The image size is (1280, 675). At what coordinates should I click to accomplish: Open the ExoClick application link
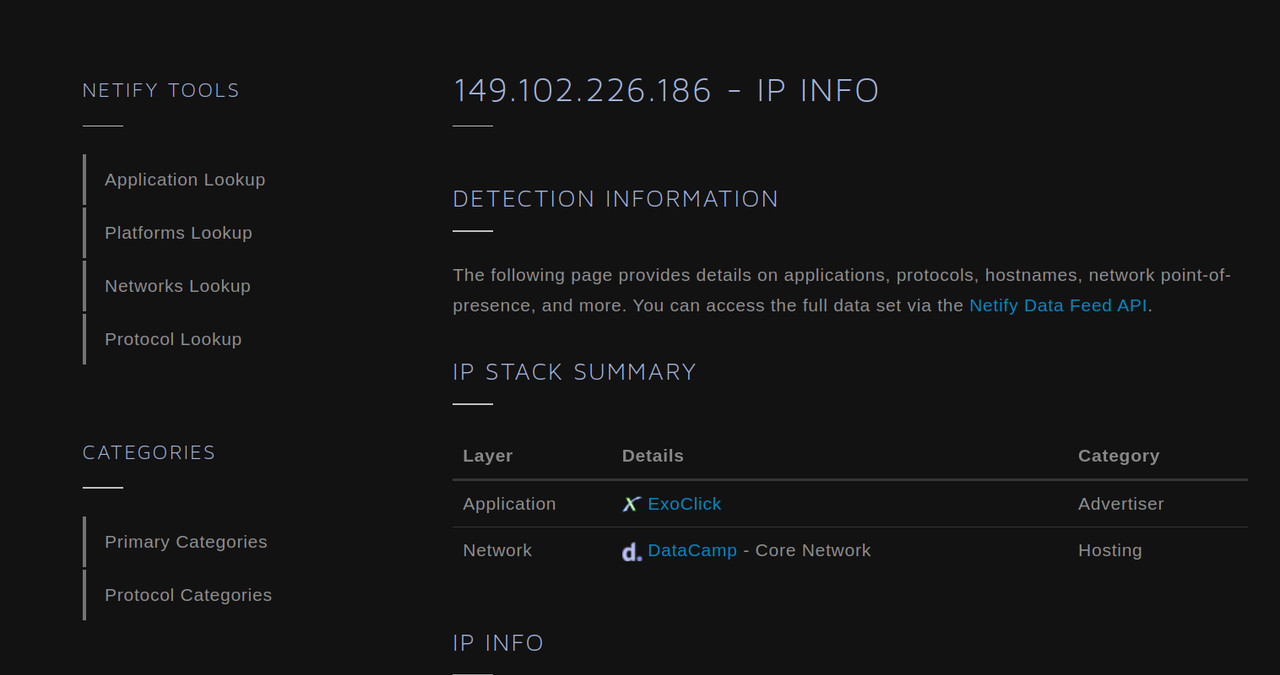(x=684, y=504)
